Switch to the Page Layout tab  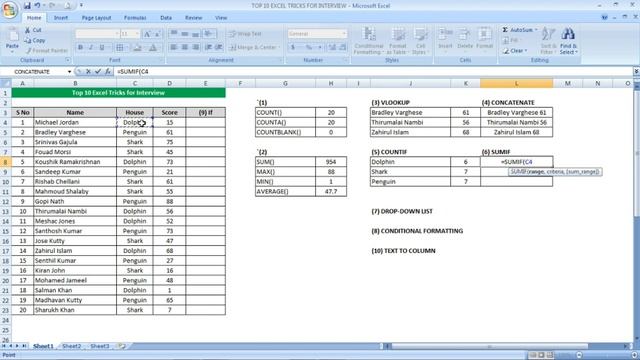[x=96, y=18]
